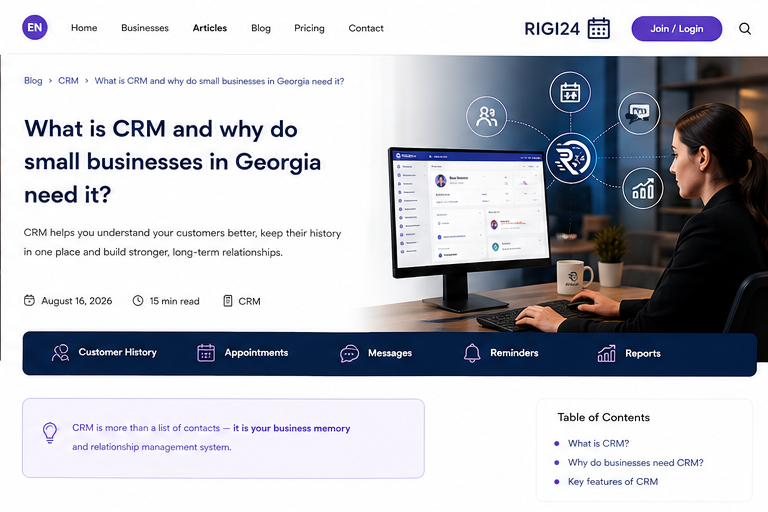Click the document icon beside CRM category
768x512 pixels.
point(228,301)
